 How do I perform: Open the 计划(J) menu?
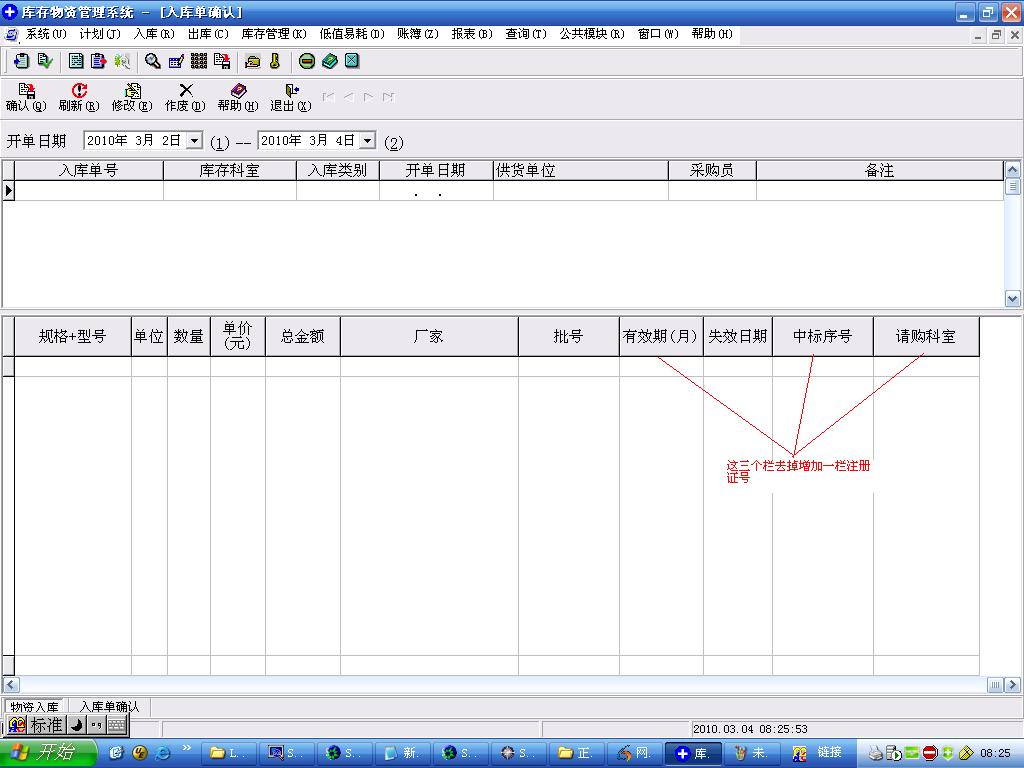point(100,34)
